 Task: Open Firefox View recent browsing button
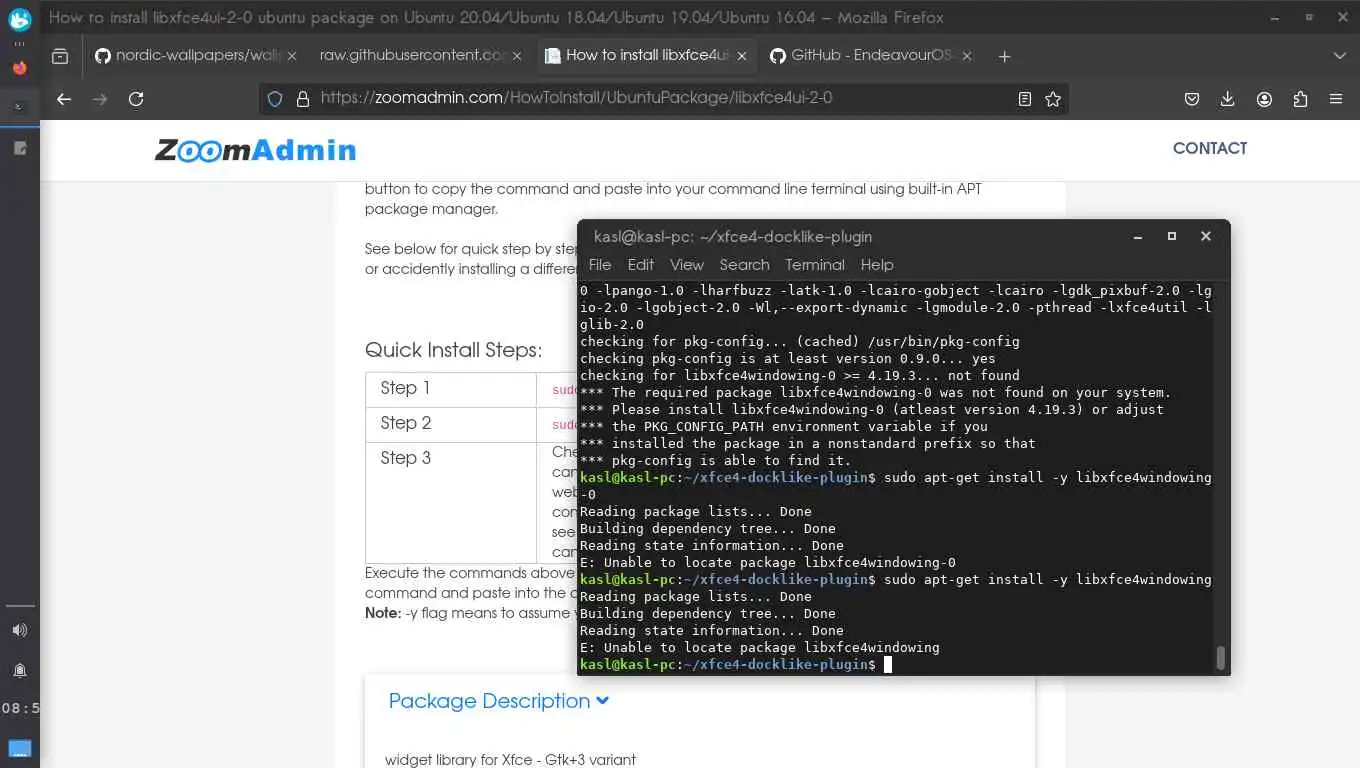click(x=60, y=56)
